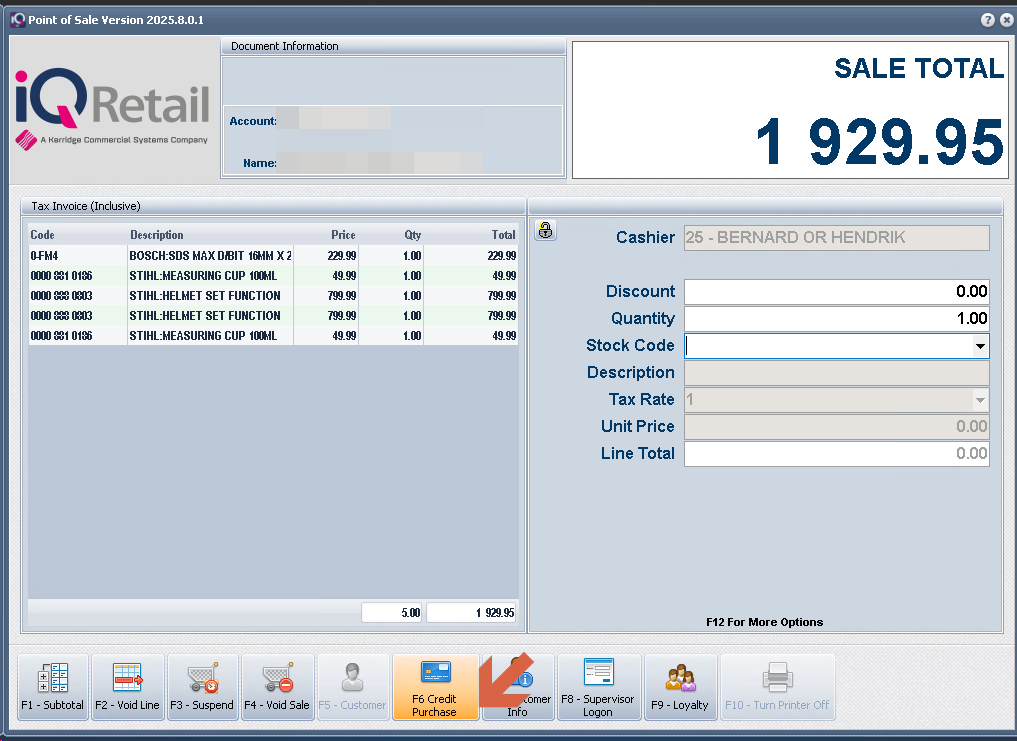The image size is (1017, 741).
Task: Click the Total column header
Action: (x=503, y=235)
